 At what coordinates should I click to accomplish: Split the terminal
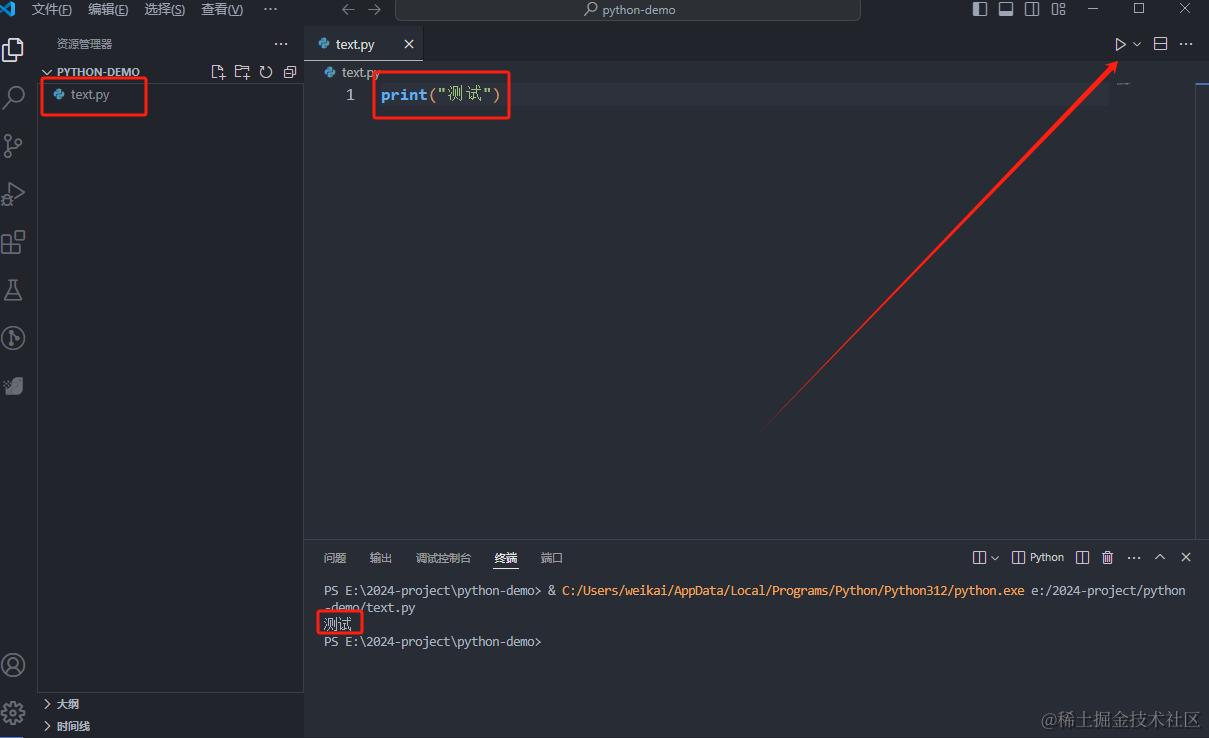[1083, 558]
